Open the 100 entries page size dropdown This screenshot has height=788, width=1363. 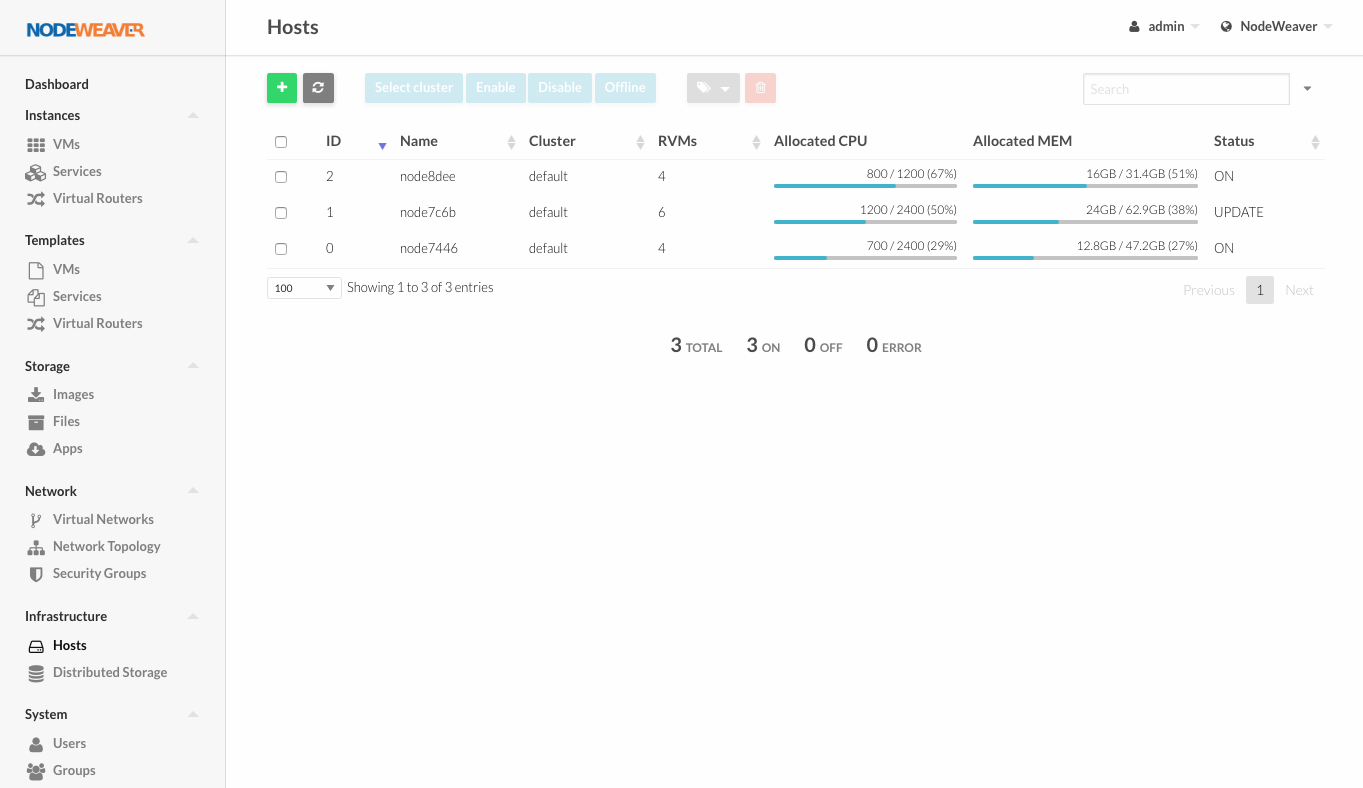[x=305, y=288]
